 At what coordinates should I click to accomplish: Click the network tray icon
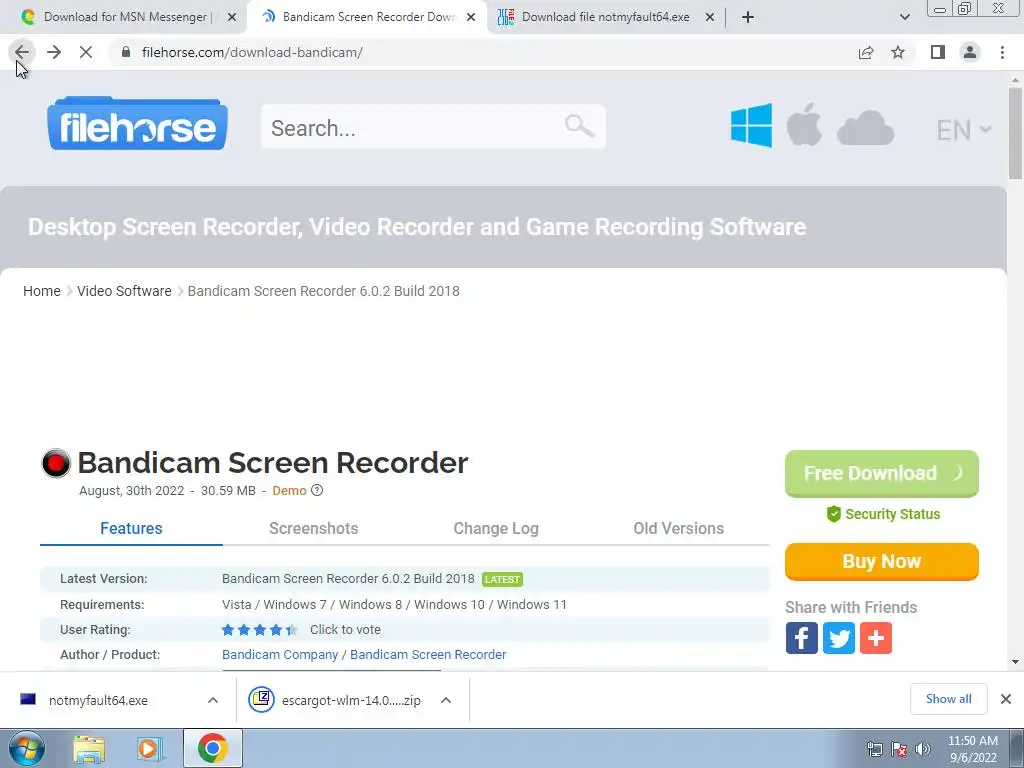(x=874, y=749)
